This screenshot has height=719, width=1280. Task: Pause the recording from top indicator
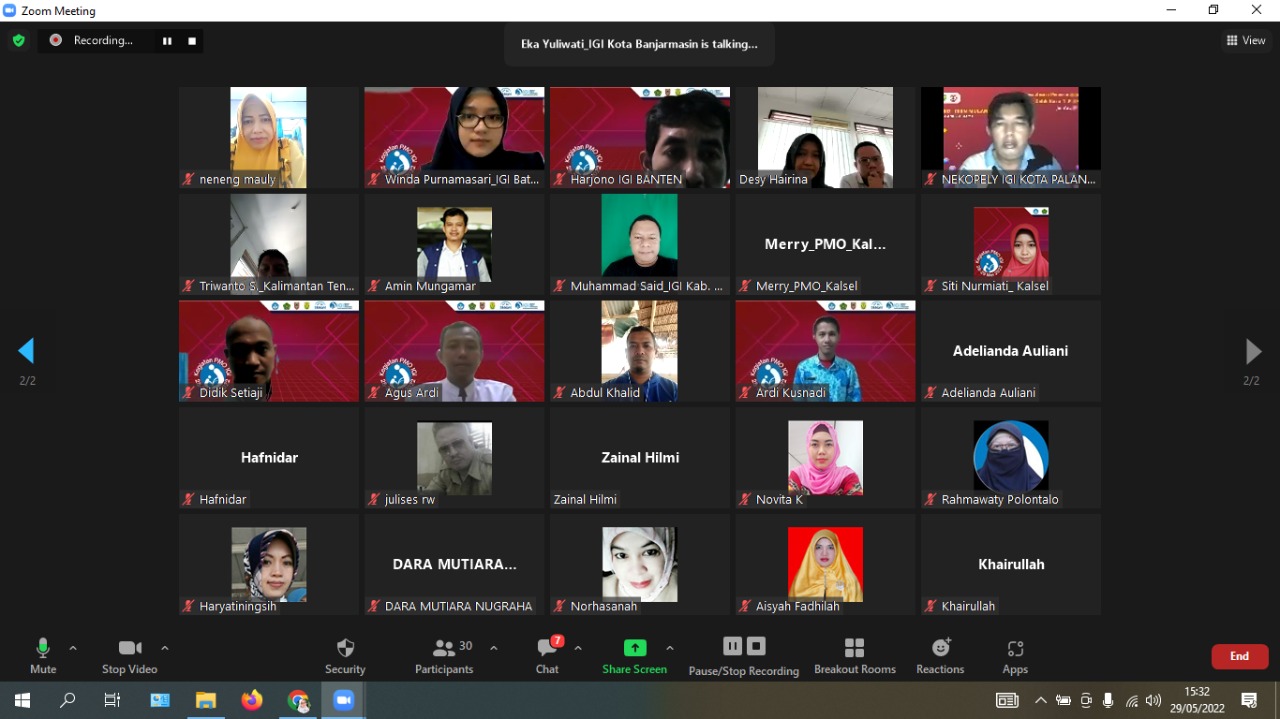(x=167, y=41)
